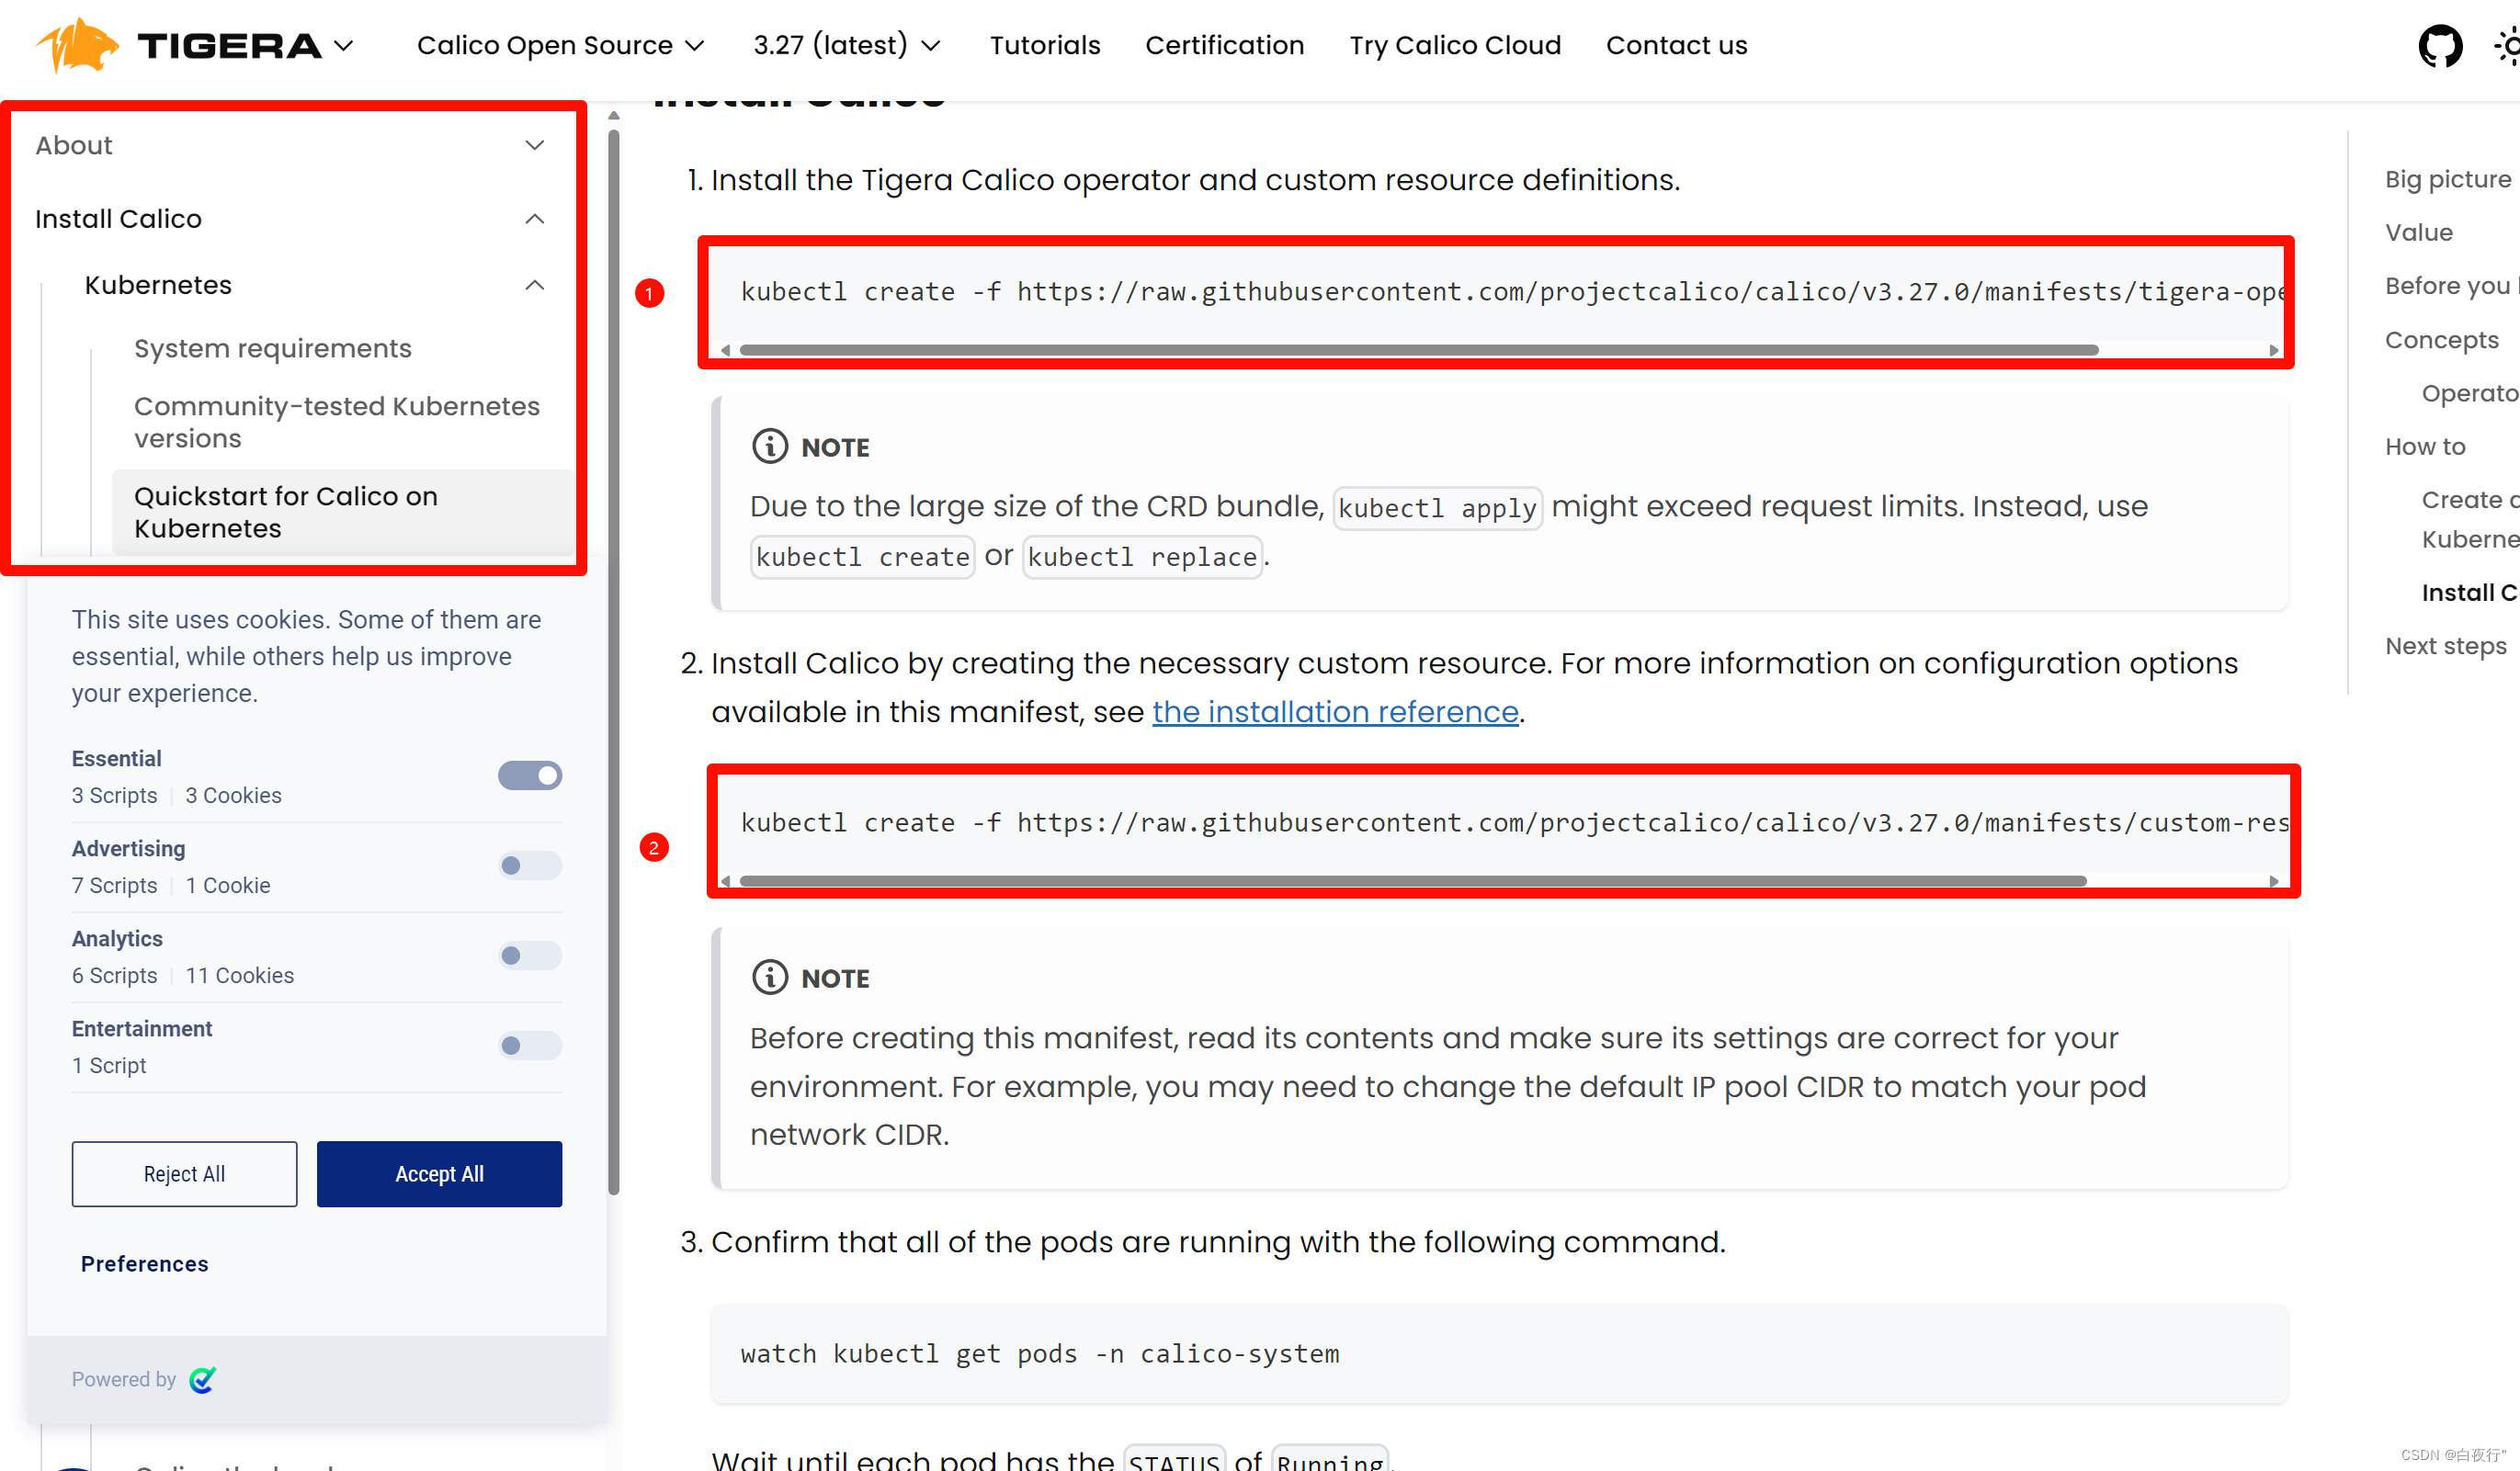Jump to How to in table of contents
Image resolution: width=2520 pixels, height=1471 pixels.
point(2425,446)
